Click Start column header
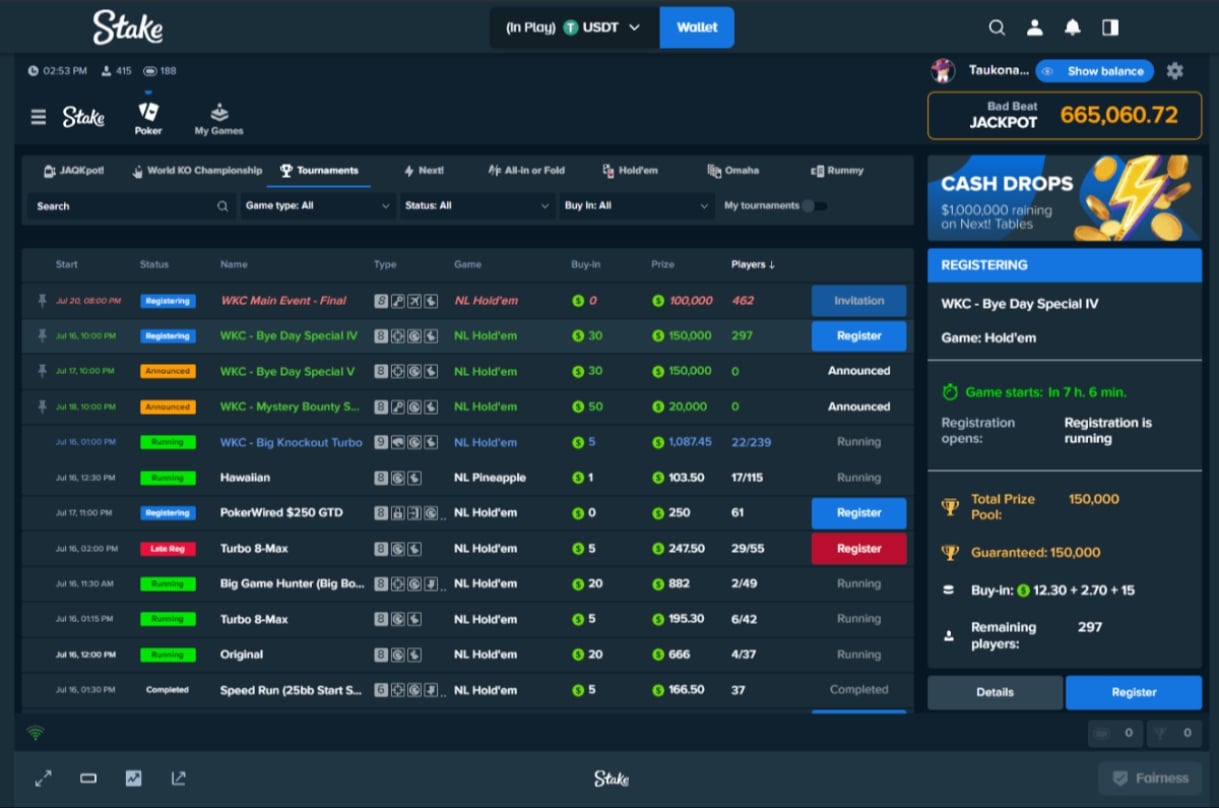This screenshot has width=1219, height=808. click(67, 265)
